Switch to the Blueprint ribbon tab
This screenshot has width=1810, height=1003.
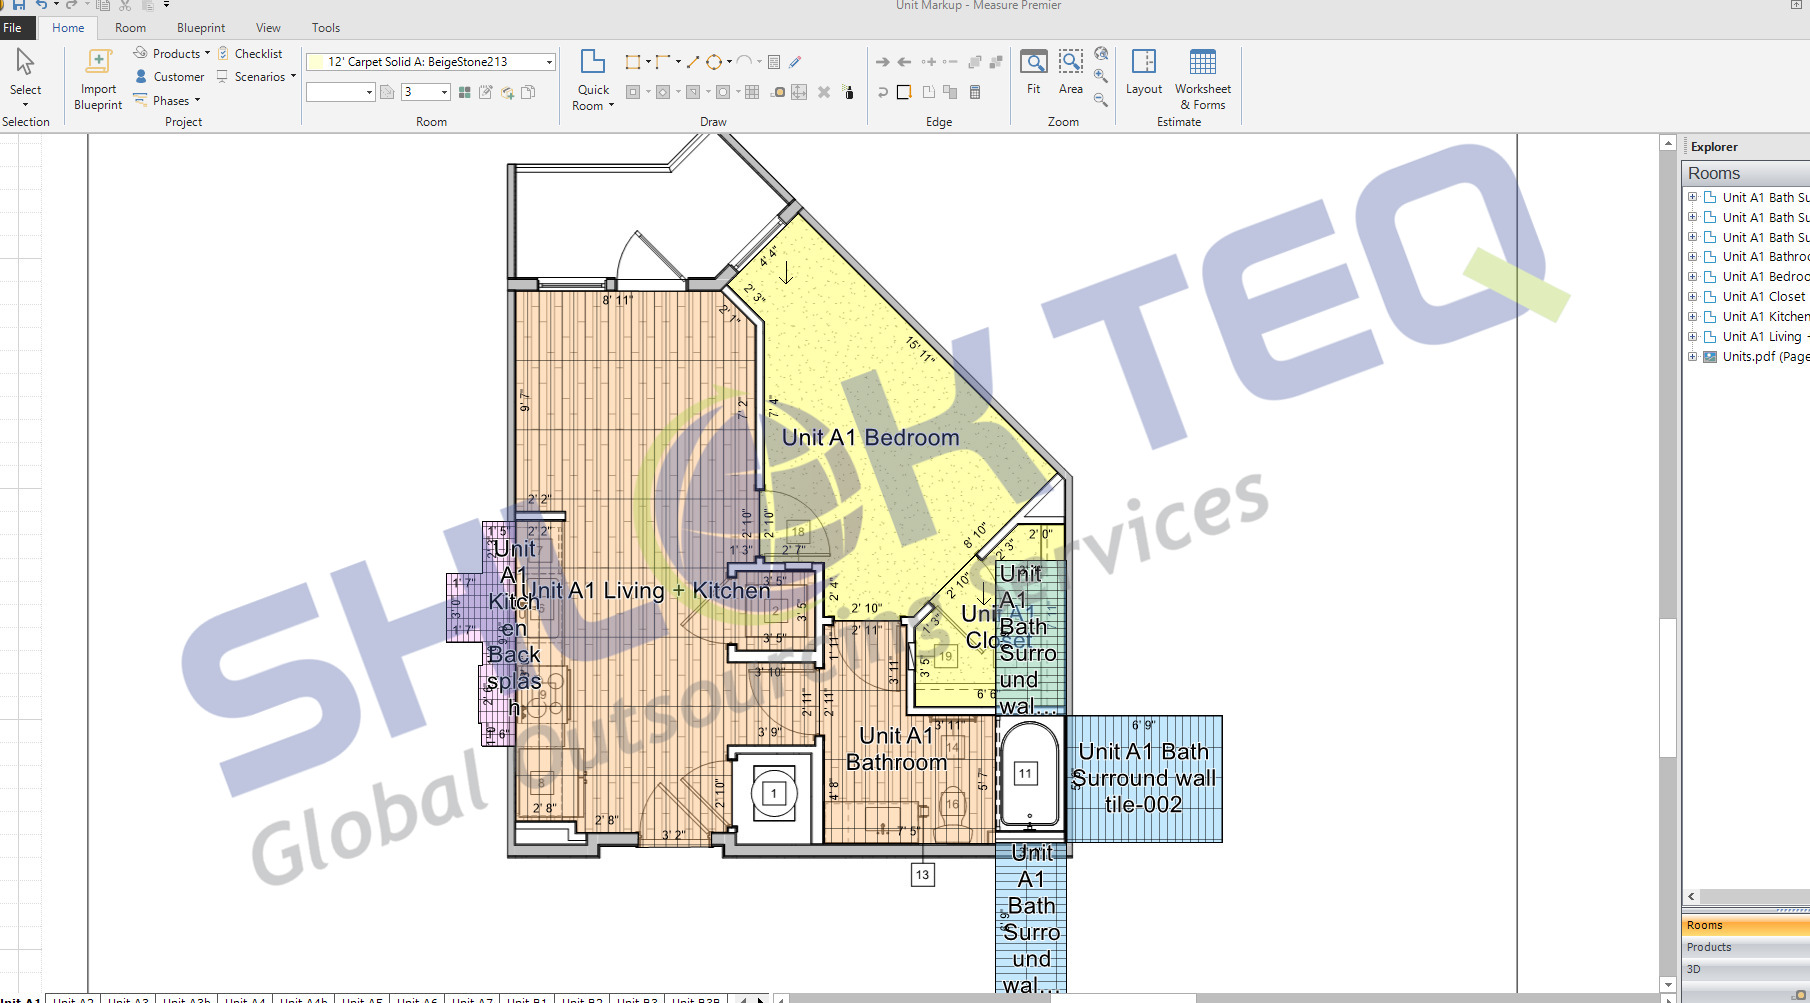coord(201,28)
